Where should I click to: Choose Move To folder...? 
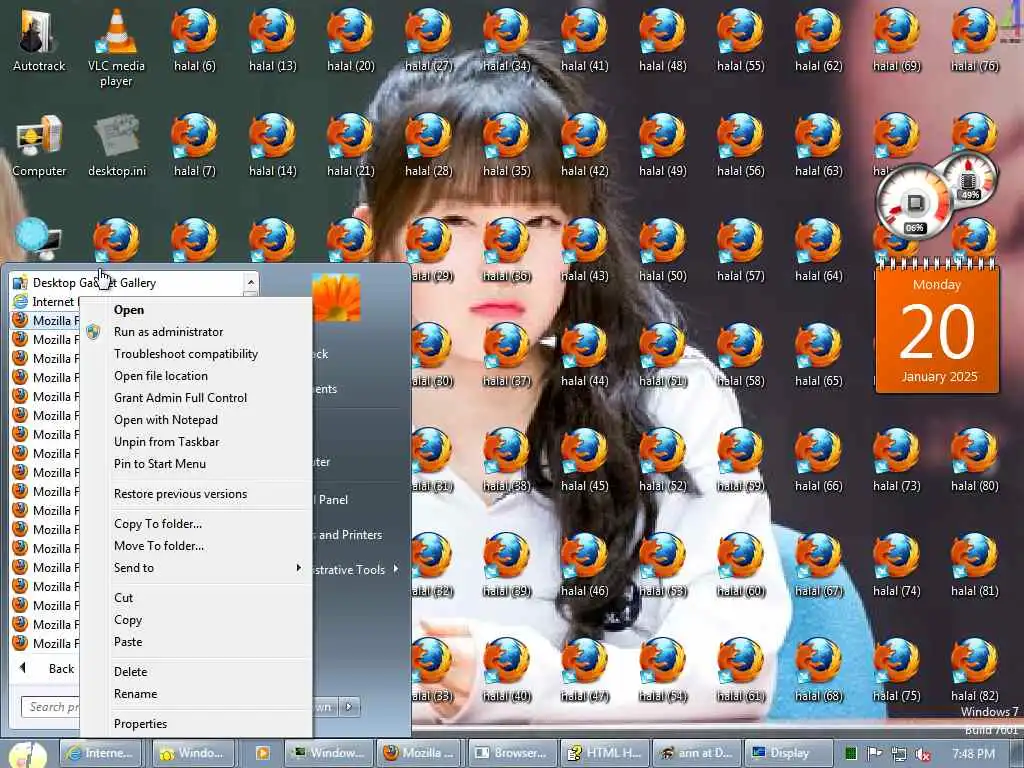click(x=159, y=546)
